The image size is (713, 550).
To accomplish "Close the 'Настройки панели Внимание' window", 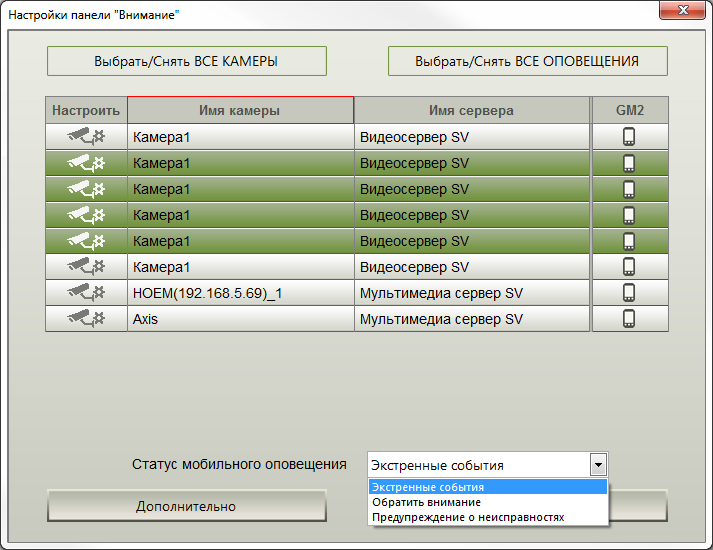I will pos(682,10).
